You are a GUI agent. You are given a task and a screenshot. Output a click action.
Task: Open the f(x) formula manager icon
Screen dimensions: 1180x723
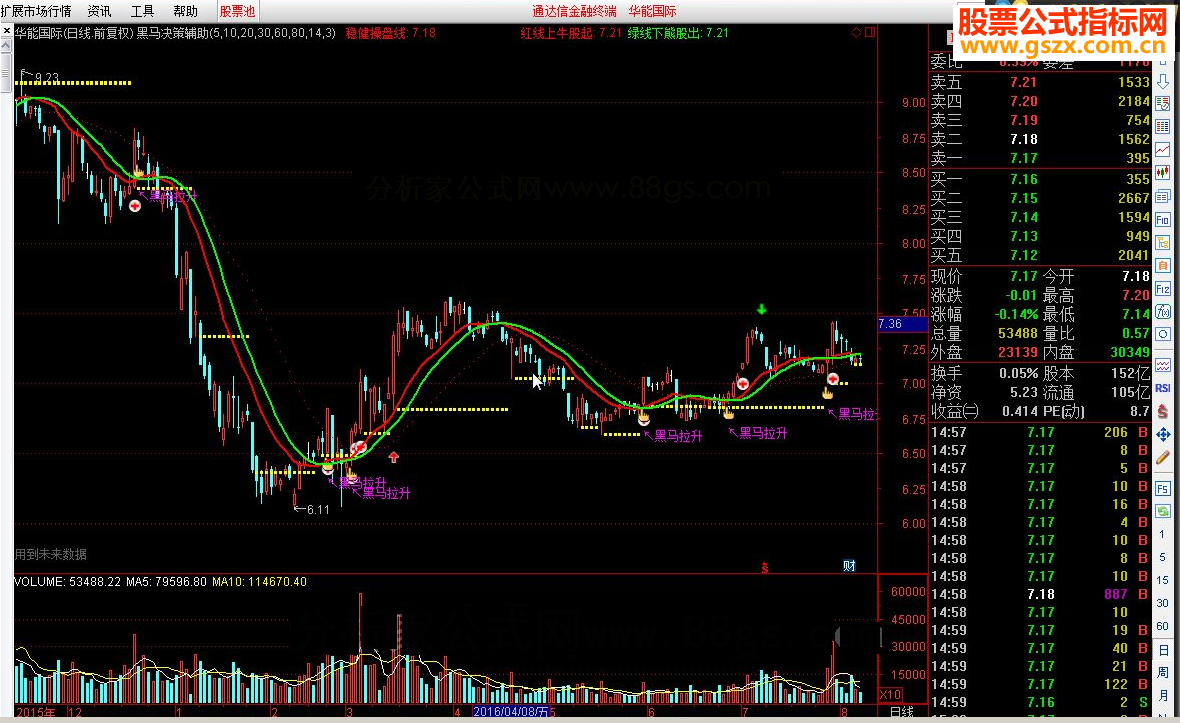[x=1163, y=311]
